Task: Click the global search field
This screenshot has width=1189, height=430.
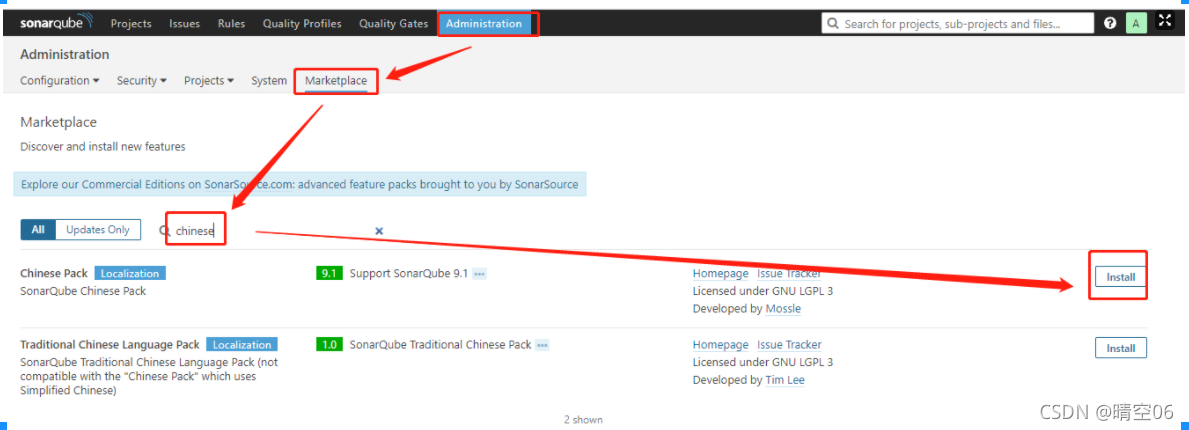Action: click(x=958, y=24)
